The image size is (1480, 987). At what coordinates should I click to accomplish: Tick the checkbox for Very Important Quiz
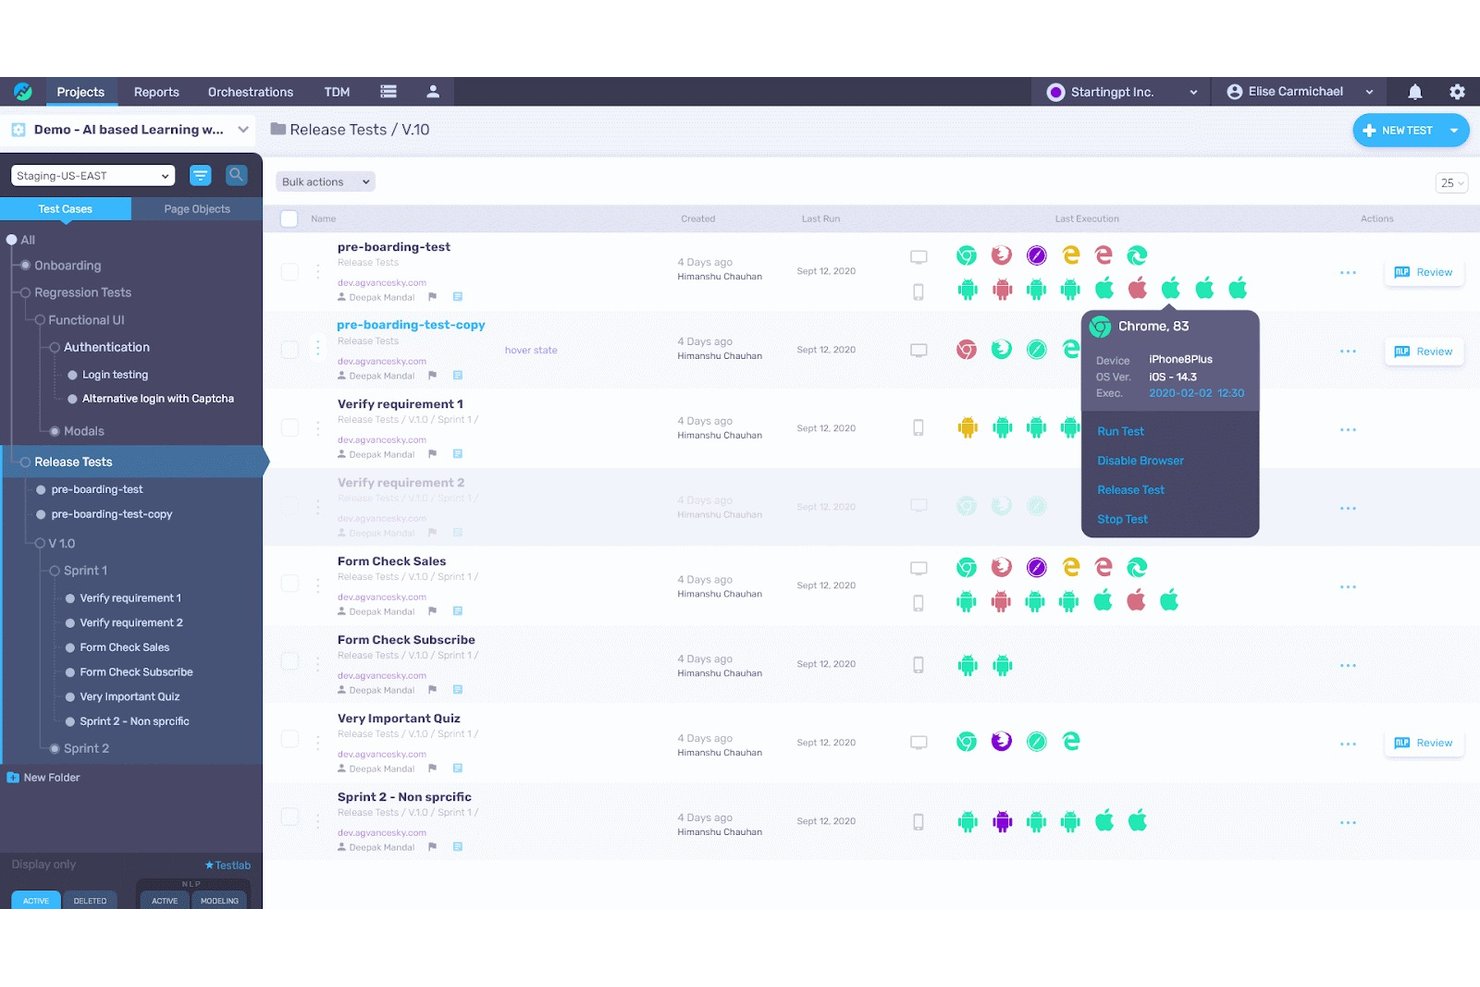pyautogui.click(x=289, y=739)
